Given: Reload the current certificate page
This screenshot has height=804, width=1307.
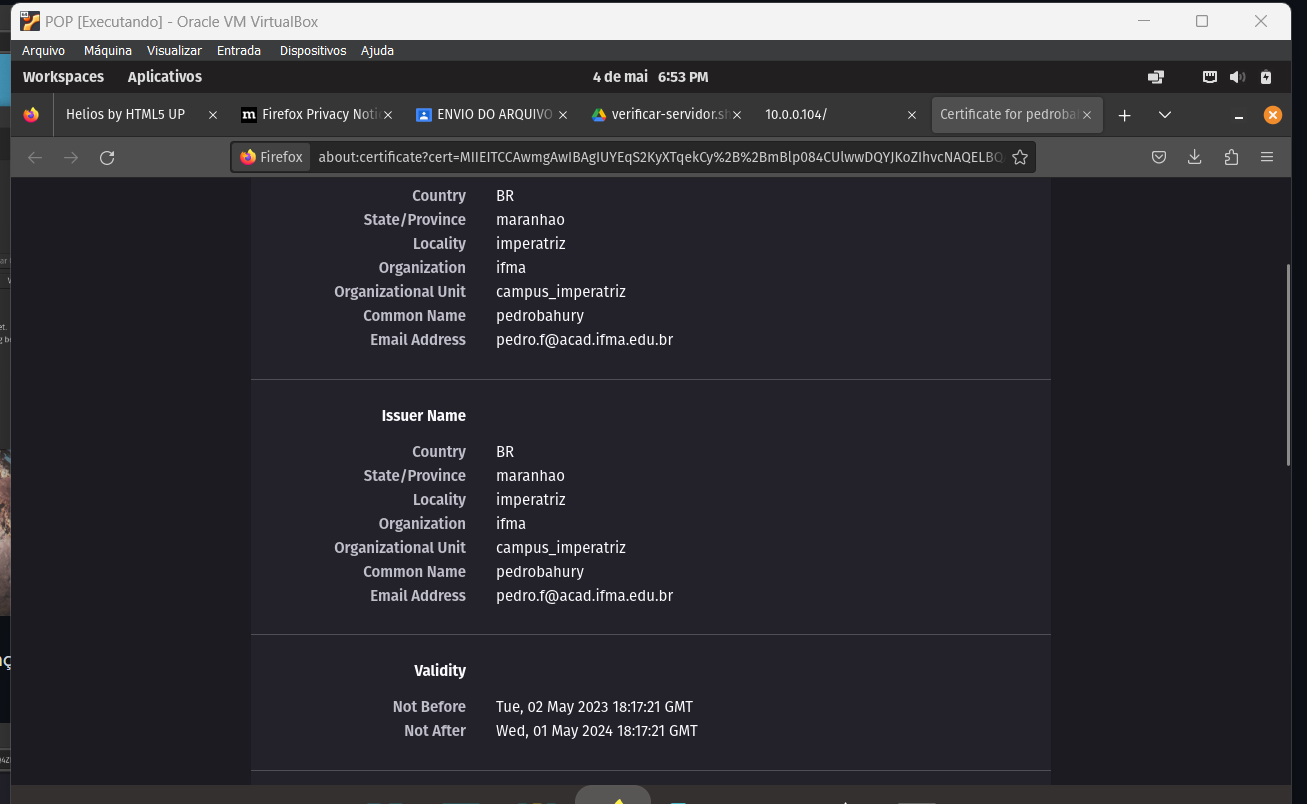Looking at the screenshot, I should pyautogui.click(x=107, y=157).
